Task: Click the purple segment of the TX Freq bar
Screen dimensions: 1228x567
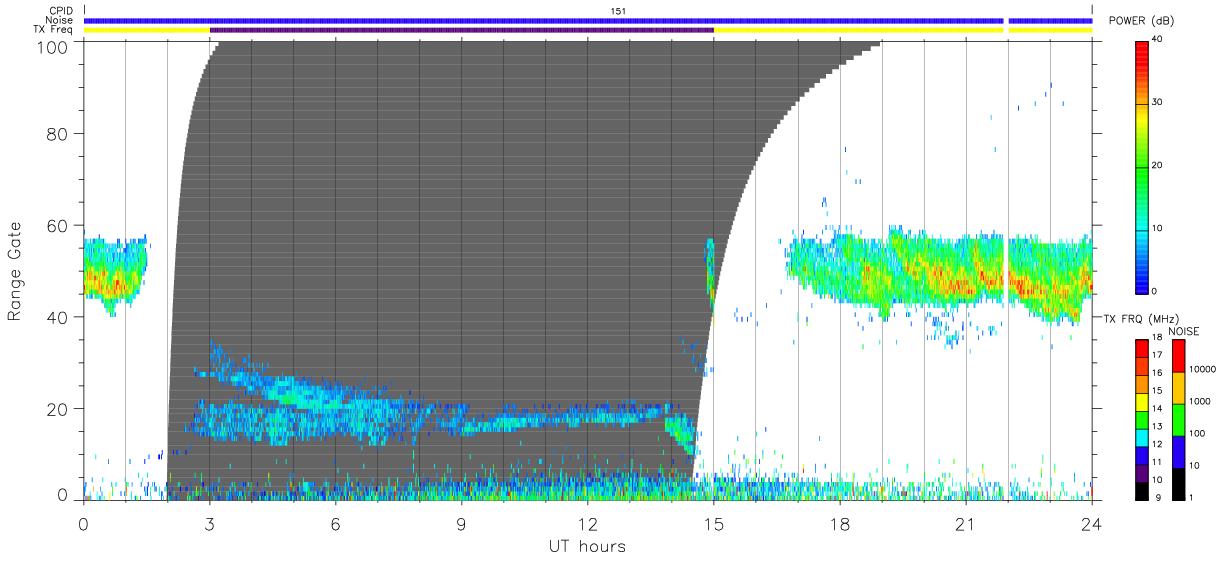Action: pos(461,30)
